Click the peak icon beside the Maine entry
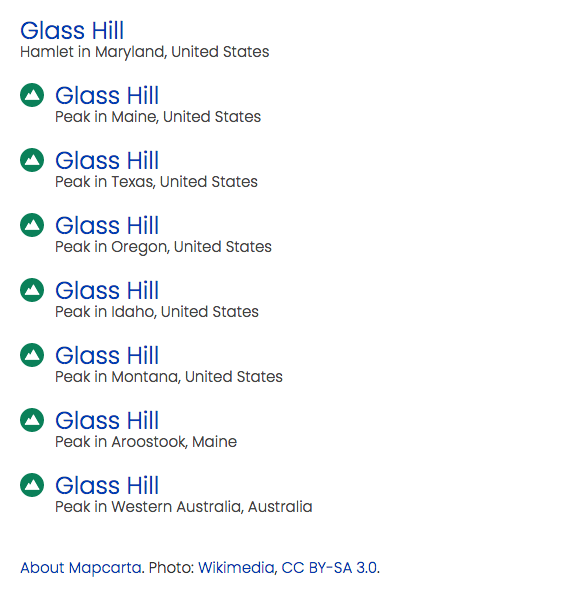 (x=32, y=95)
